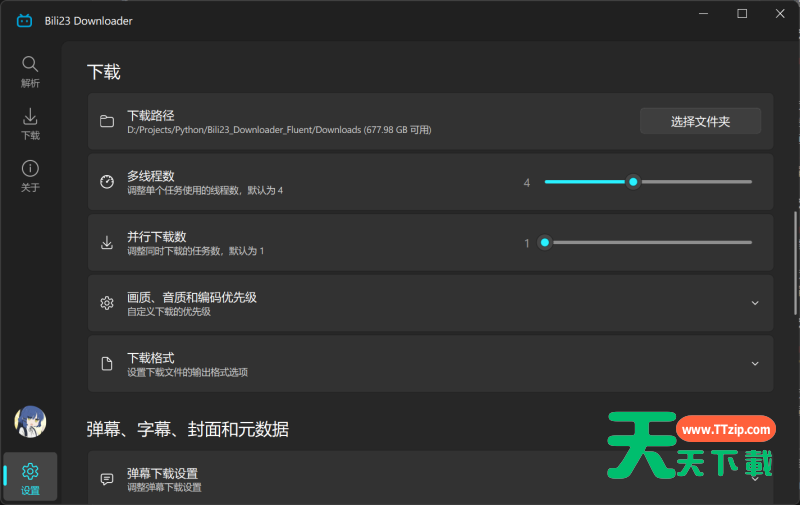The image size is (800, 505).
Task: Close the Bili23 Downloader window
Action: (780, 14)
